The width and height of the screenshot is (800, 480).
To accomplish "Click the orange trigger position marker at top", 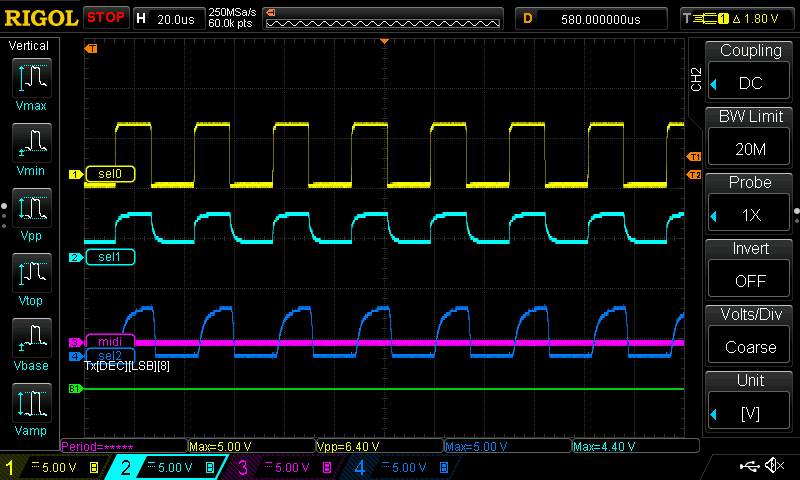I will 385,41.
